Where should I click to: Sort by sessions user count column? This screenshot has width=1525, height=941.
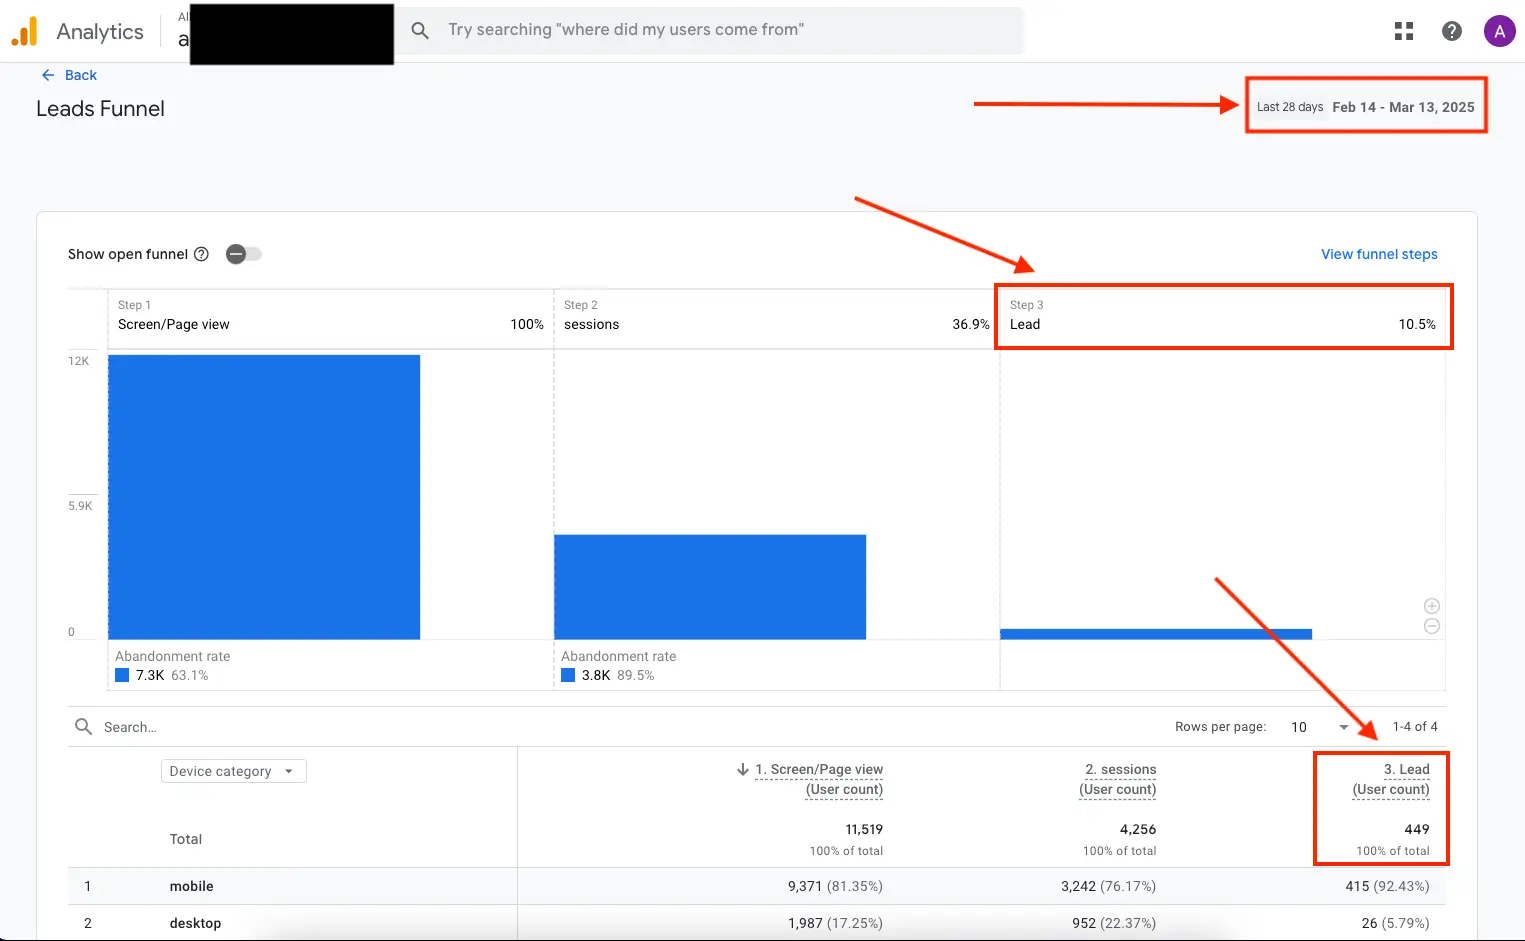click(x=1118, y=779)
